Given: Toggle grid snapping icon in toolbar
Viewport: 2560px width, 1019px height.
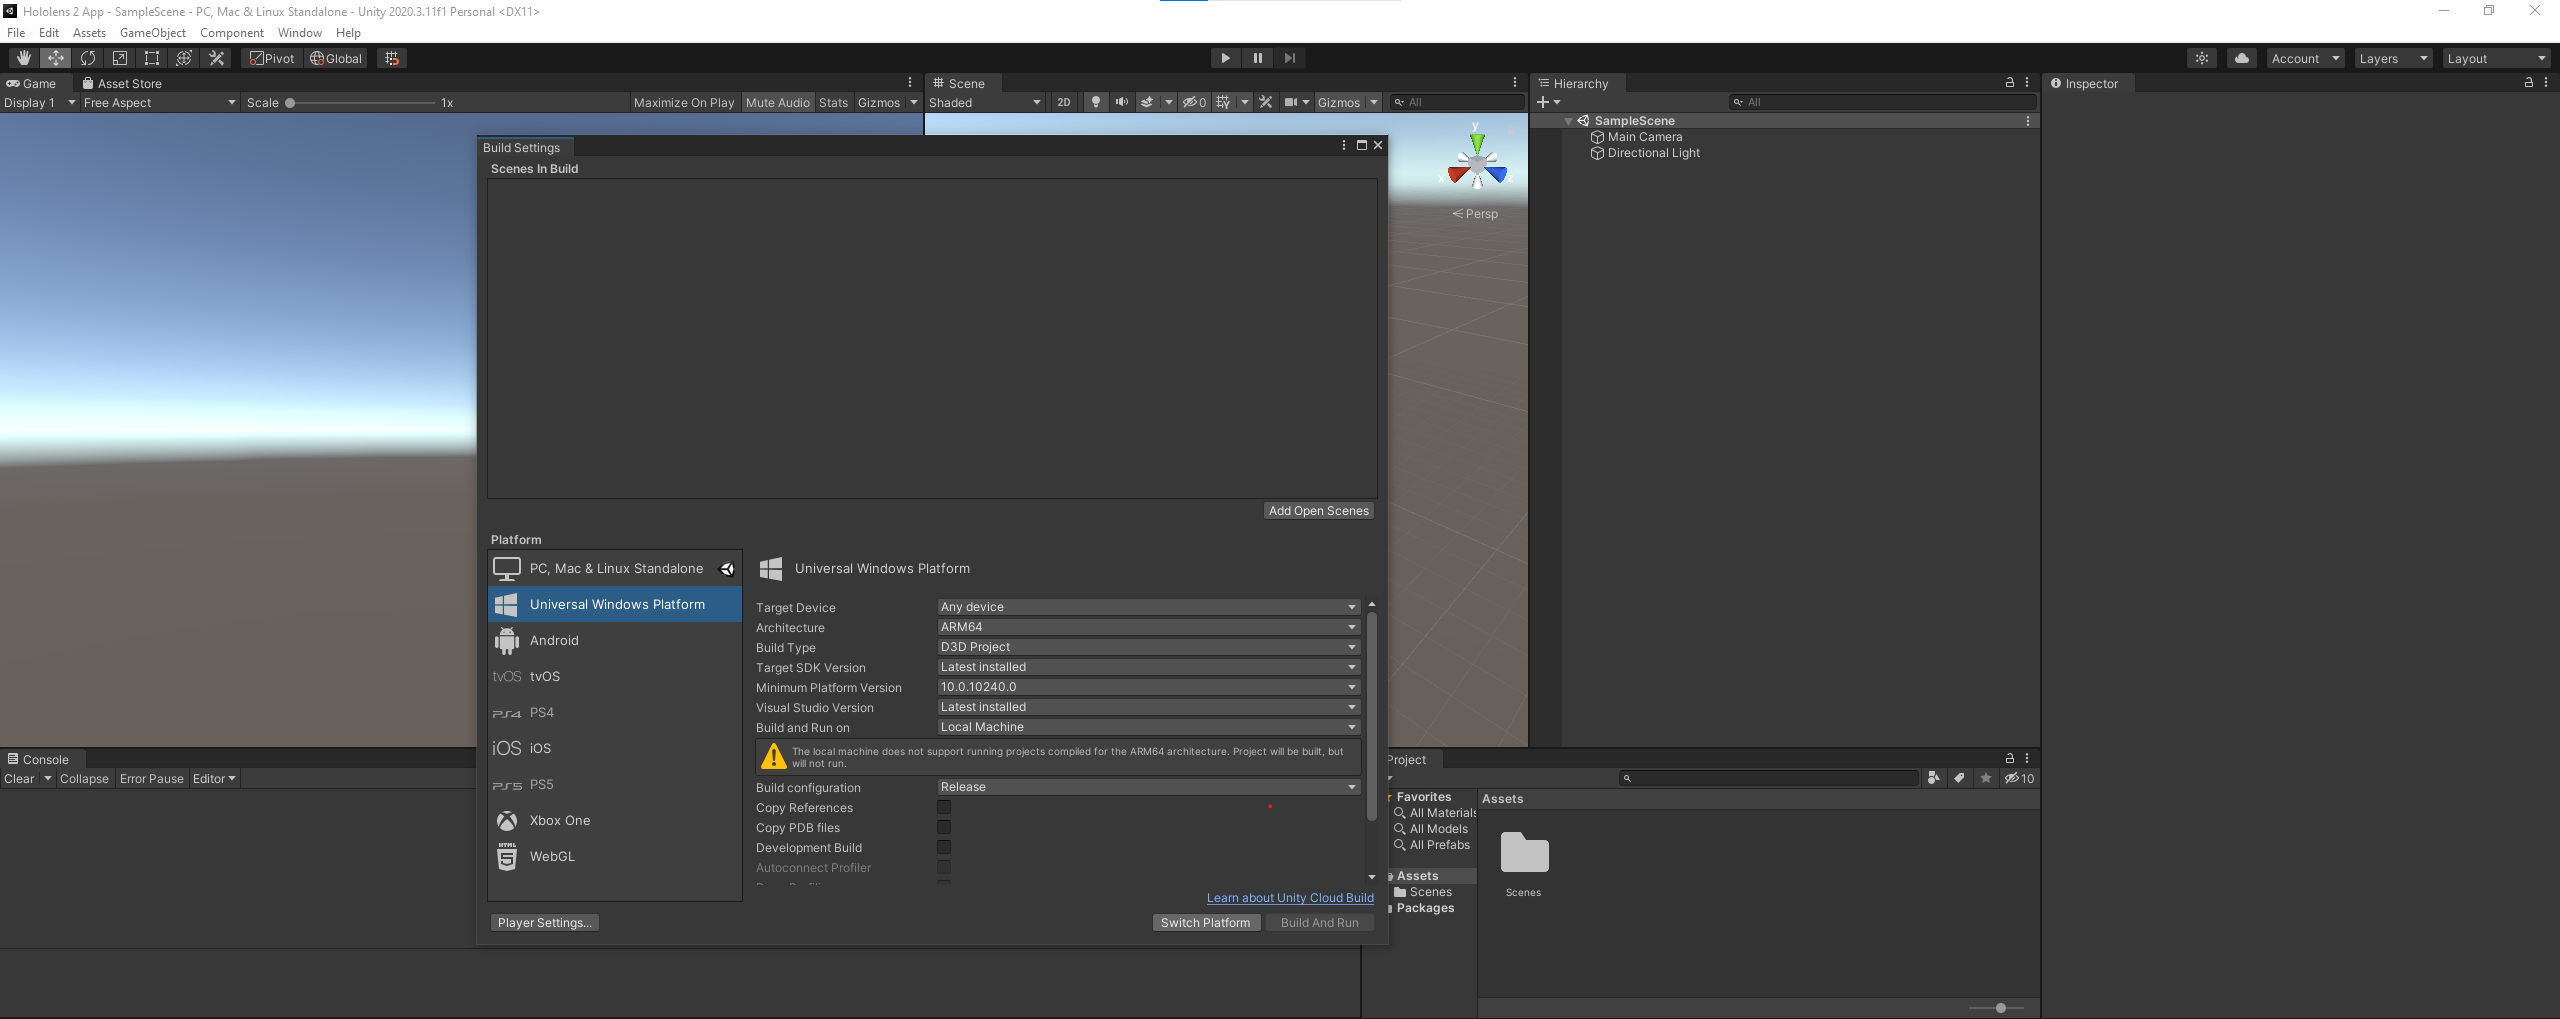Looking at the screenshot, I should pos(392,58).
